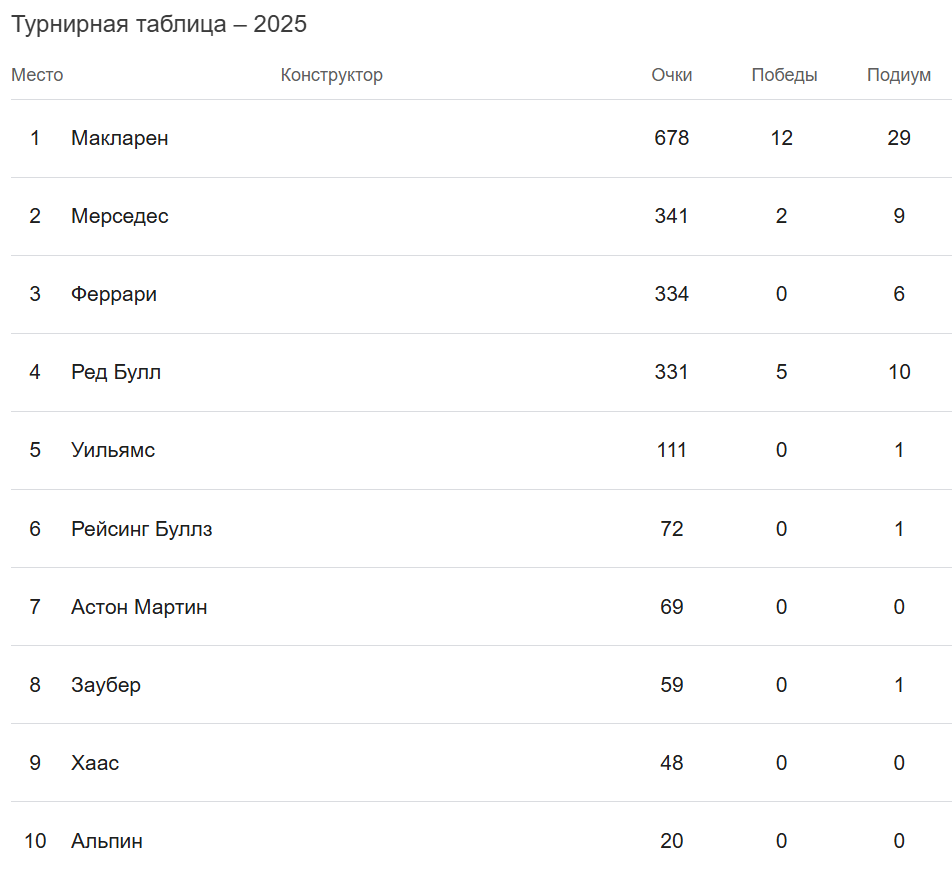Click the Макларен constructor name
This screenshot has height=878, width=952.
pos(119,138)
